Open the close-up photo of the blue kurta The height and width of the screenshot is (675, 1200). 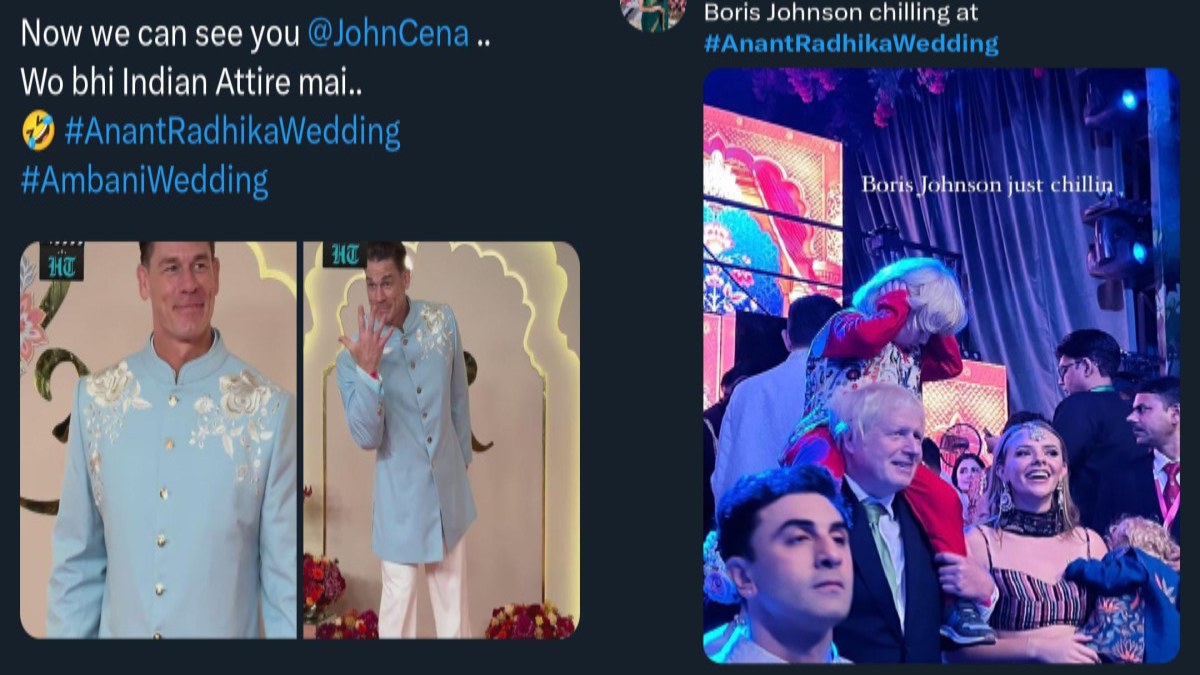pyautogui.click(x=158, y=440)
